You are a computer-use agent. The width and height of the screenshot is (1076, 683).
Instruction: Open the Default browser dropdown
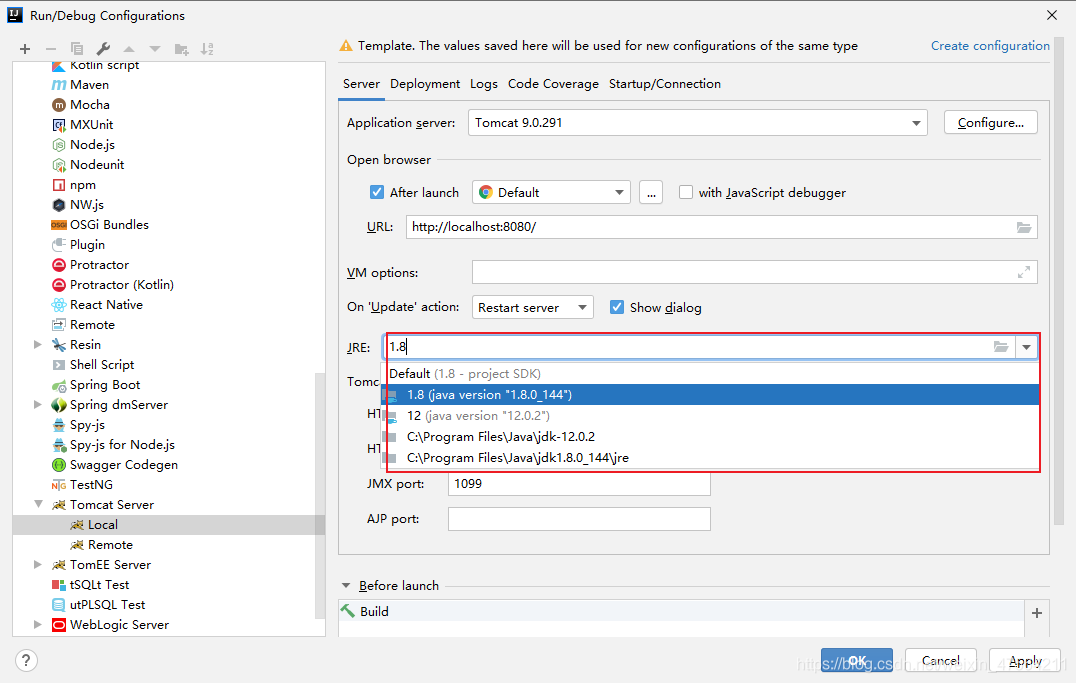tap(619, 192)
